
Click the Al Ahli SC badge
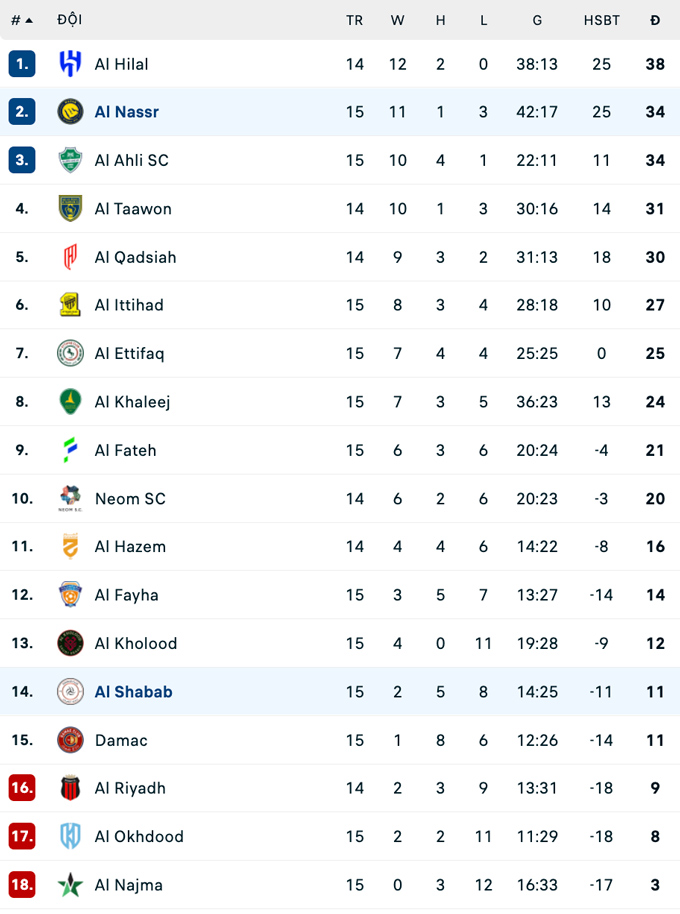tap(70, 160)
